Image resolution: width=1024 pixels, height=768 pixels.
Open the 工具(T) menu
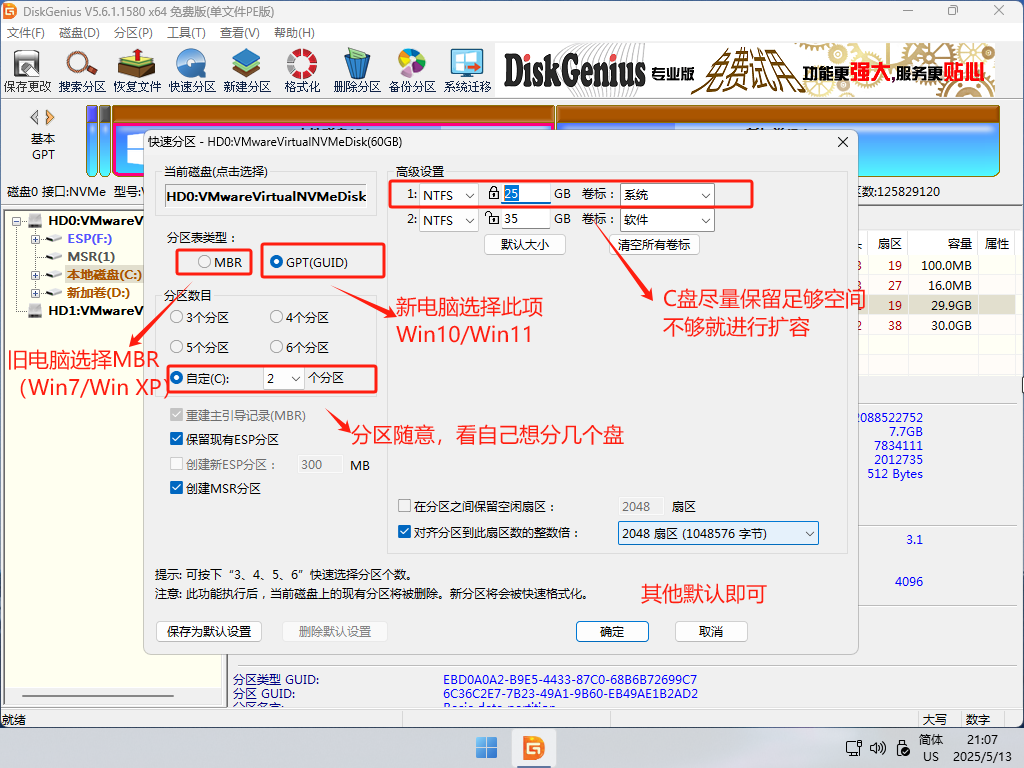pos(186,33)
